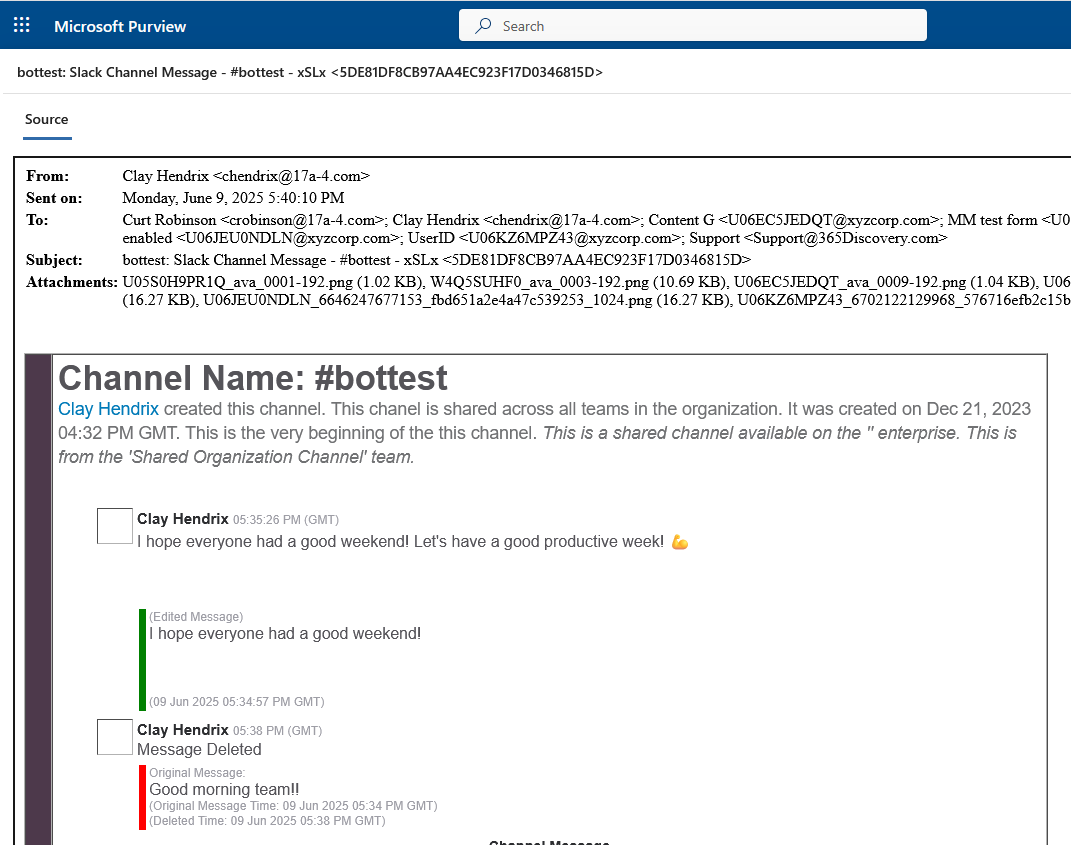Open the blue Clay Hendrix link in channel description

tap(109, 409)
